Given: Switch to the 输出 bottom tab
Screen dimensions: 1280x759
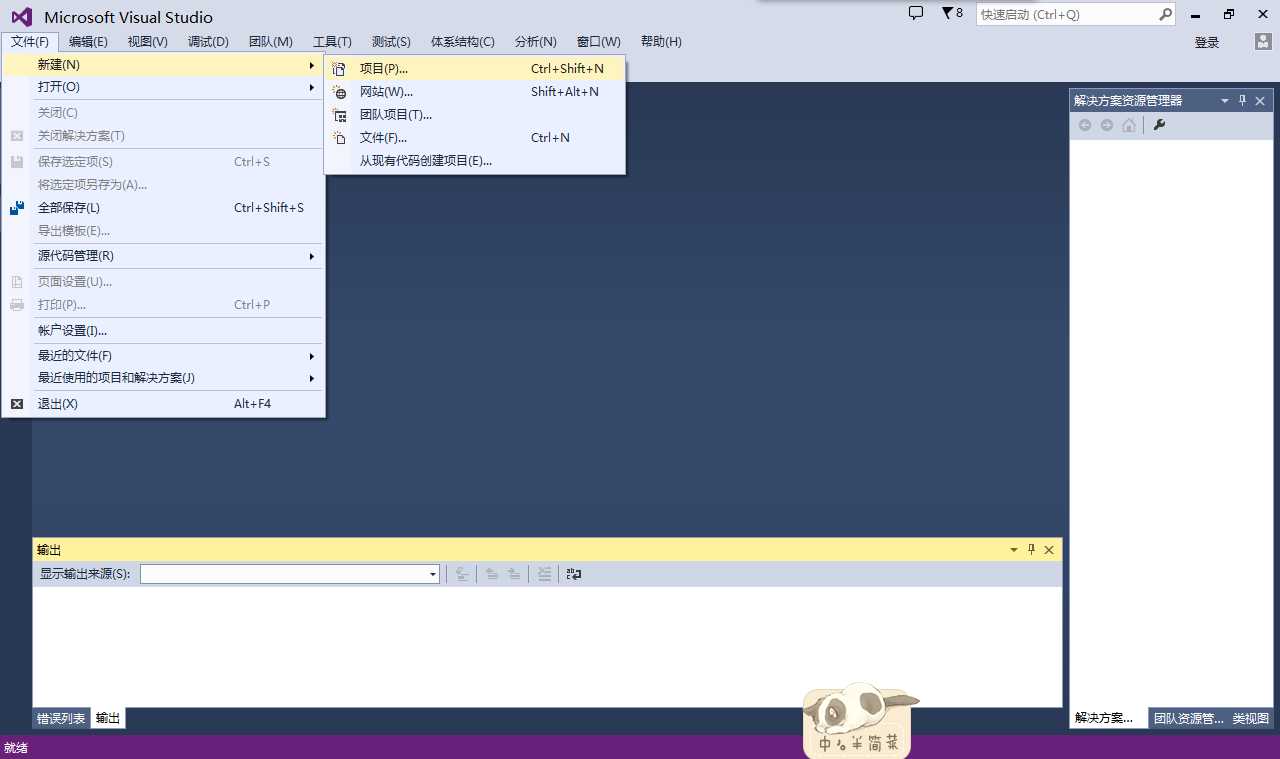Looking at the screenshot, I should click(x=108, y=718).
